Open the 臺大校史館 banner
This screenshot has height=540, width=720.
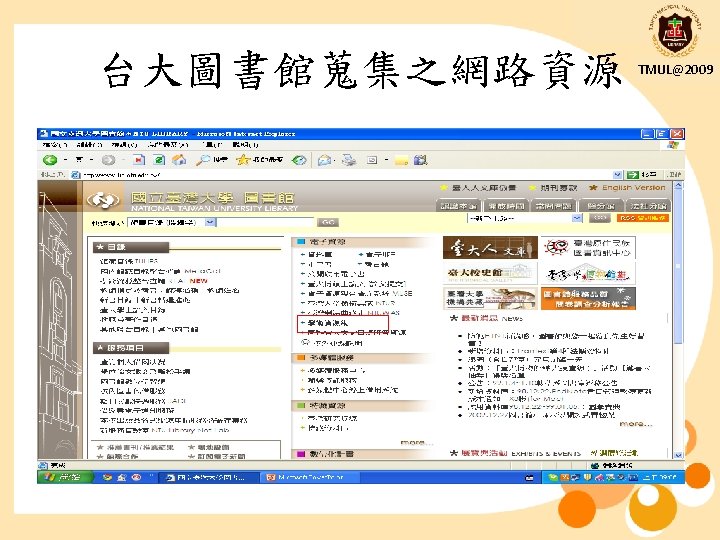point(490,273)
